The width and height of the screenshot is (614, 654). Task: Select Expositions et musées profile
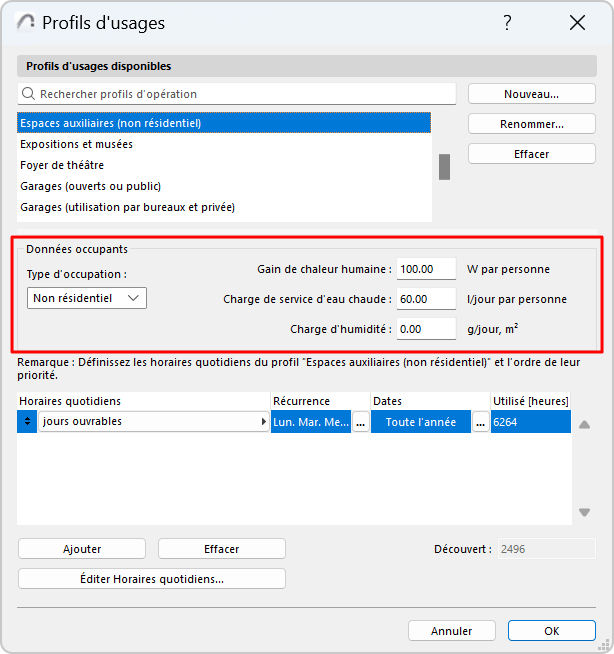coord(77,144)
